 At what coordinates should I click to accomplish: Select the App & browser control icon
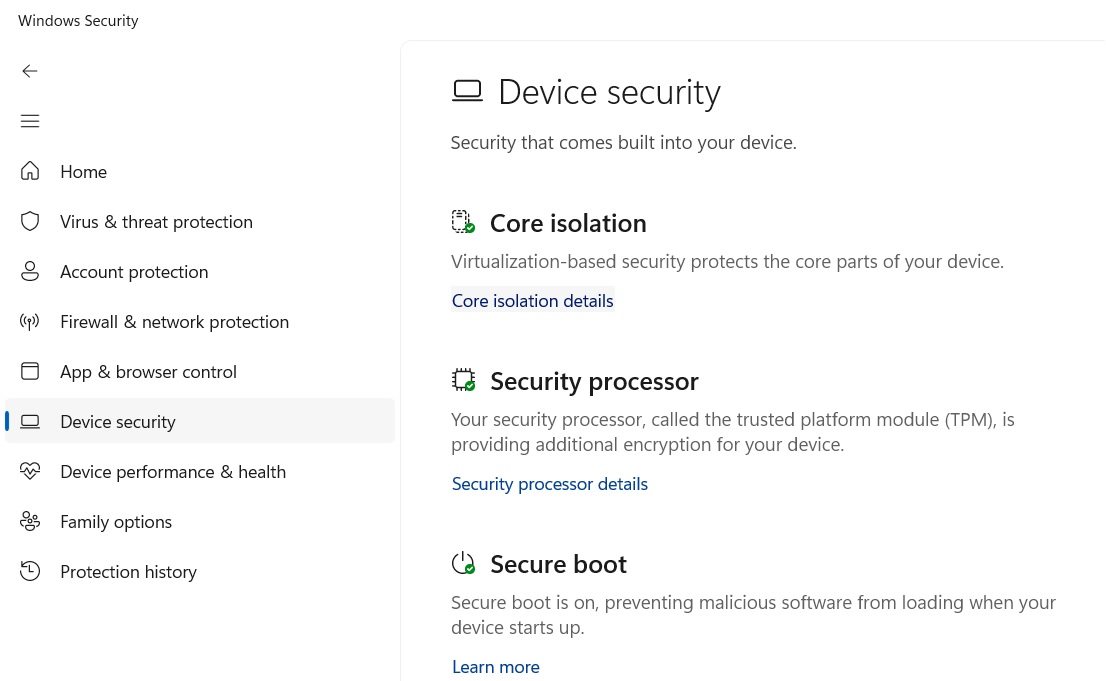tap(30, 371)
